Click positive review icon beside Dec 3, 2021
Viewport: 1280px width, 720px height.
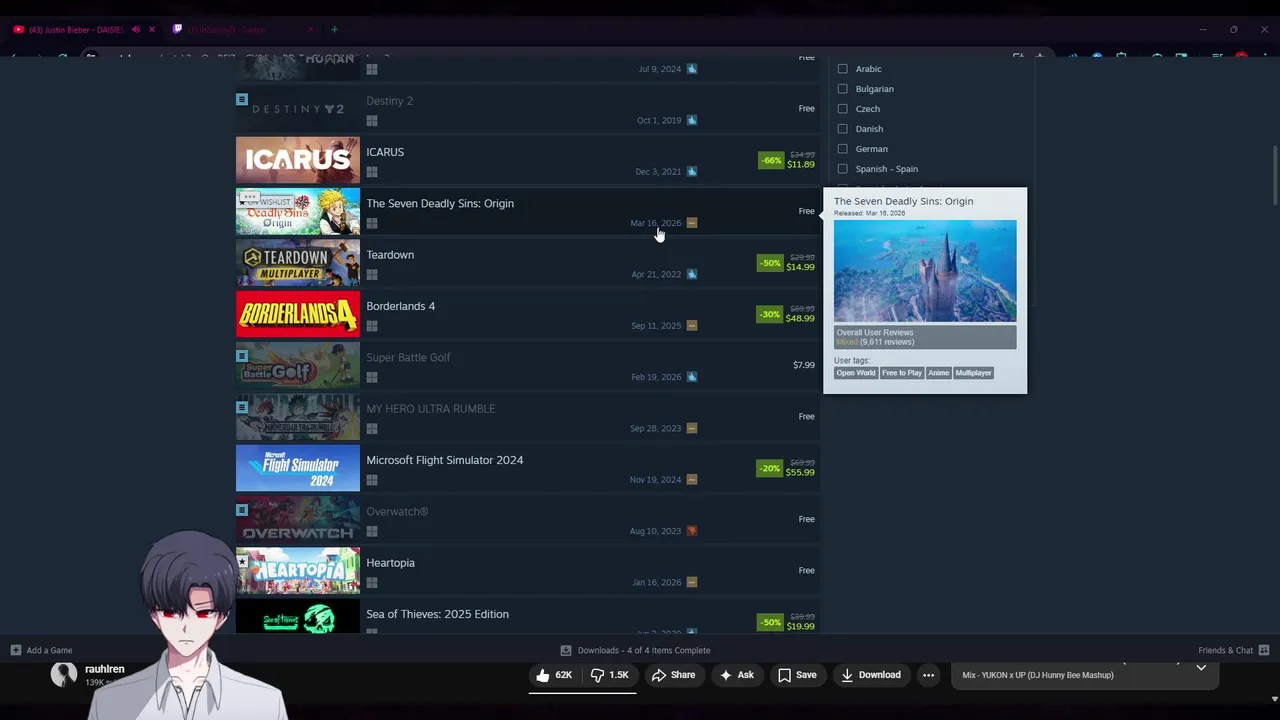tap(692, 172)
